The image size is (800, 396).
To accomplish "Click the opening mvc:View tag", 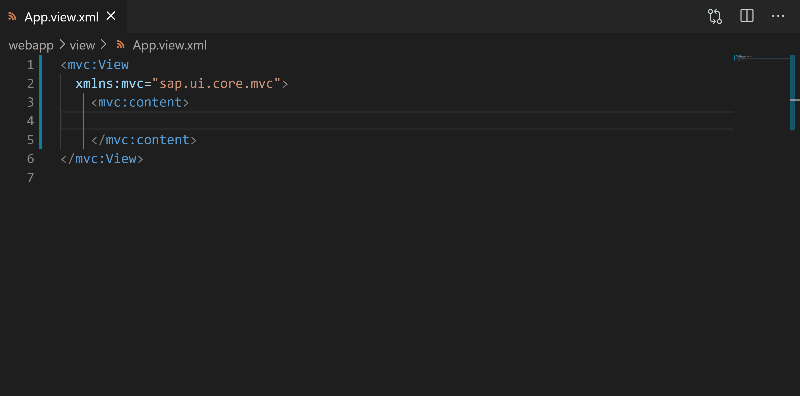I will 94,65.
